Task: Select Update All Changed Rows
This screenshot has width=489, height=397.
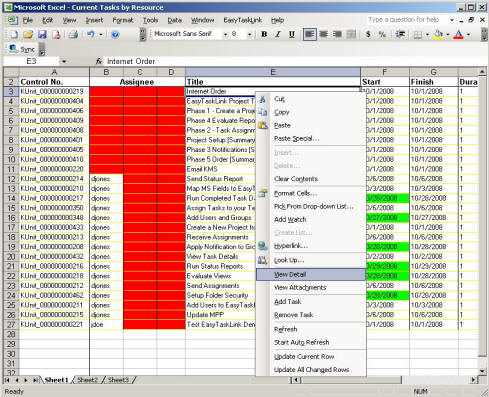Action: [x=311, y=370]
